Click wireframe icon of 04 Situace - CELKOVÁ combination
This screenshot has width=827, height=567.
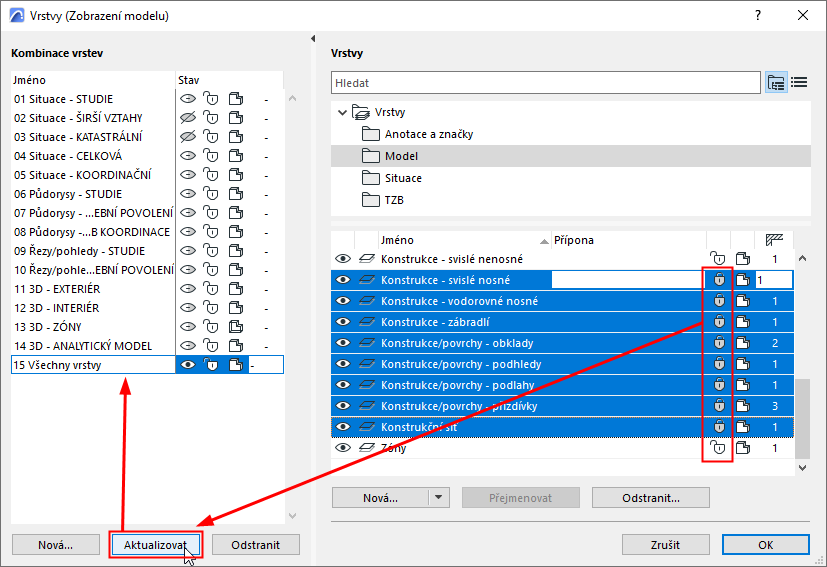tap(236, 156)
